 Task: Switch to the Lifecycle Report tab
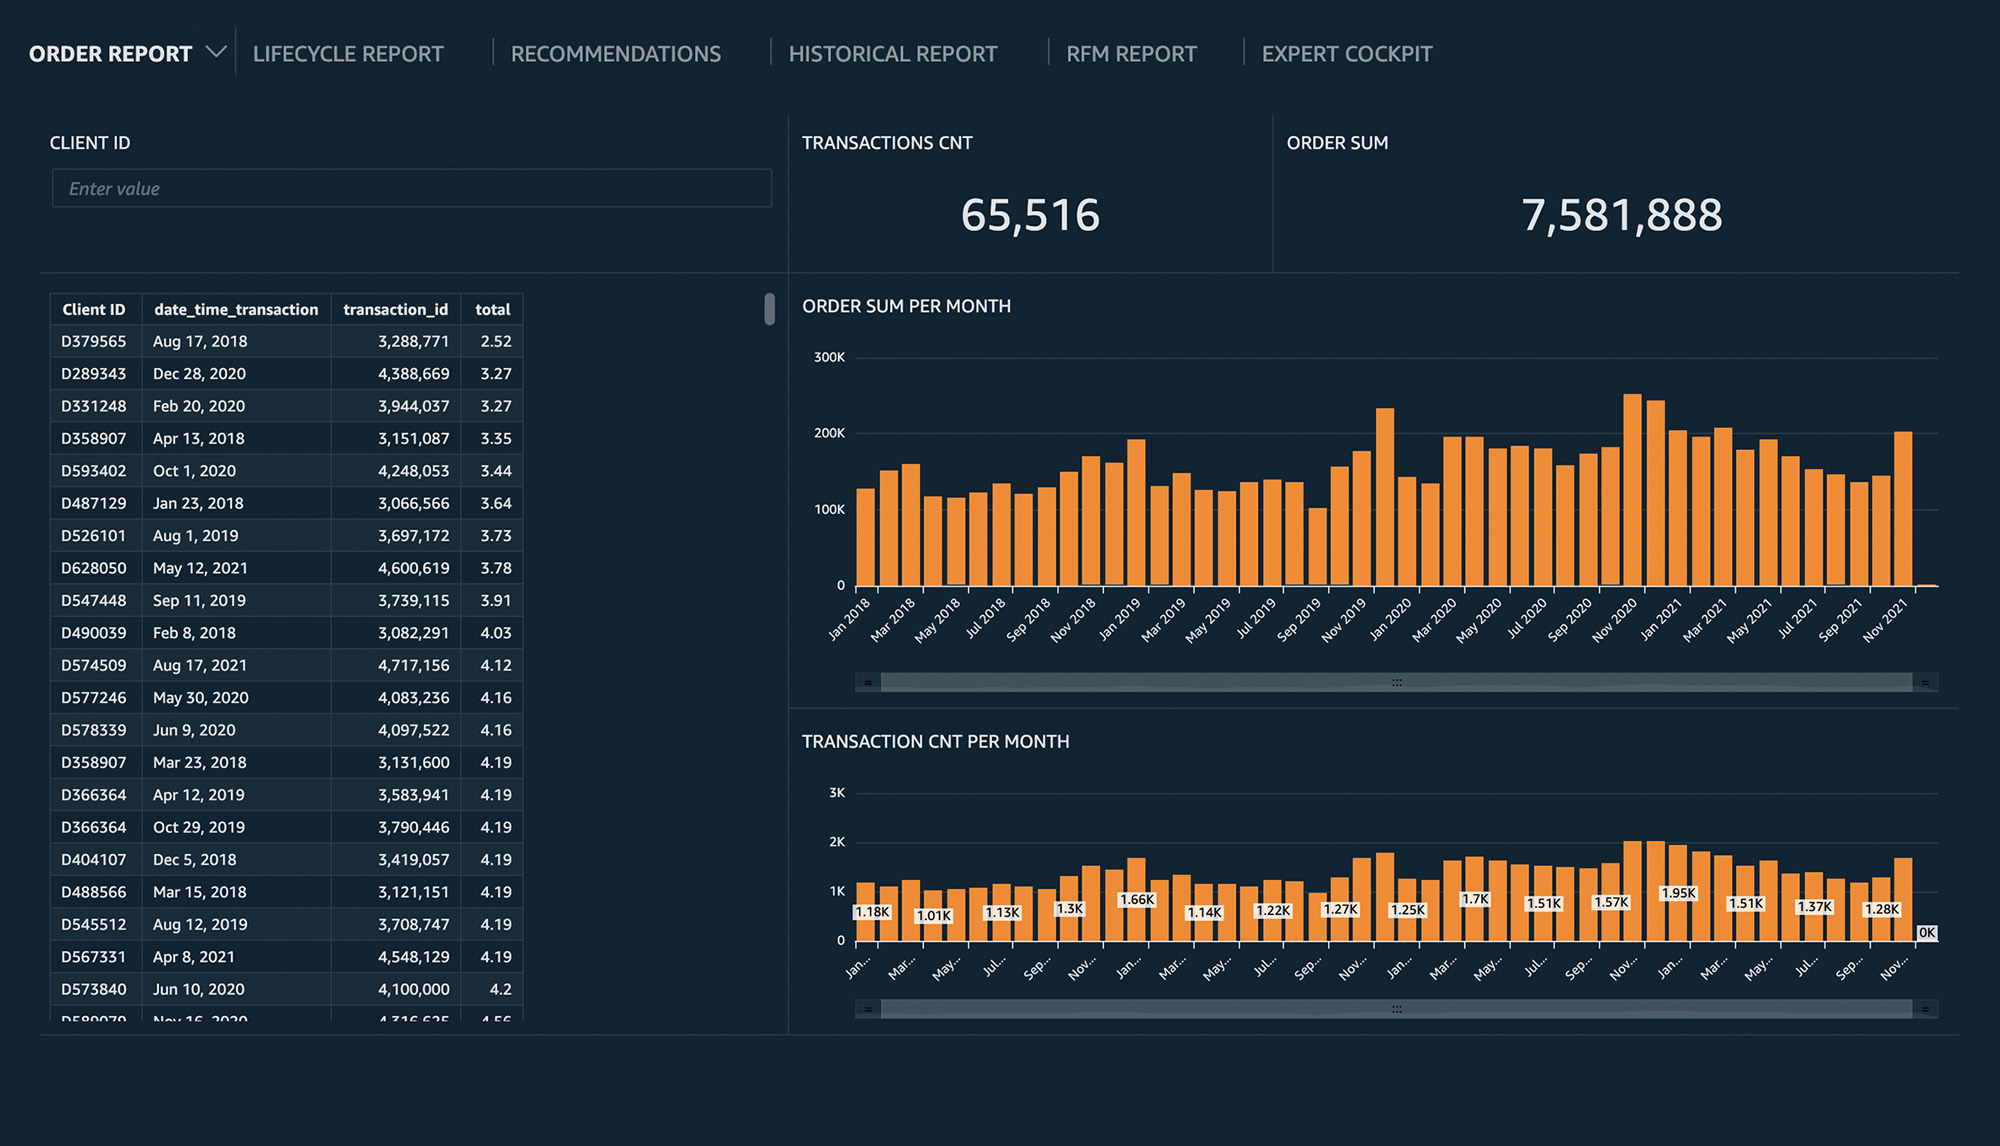(x=348, y=54)
